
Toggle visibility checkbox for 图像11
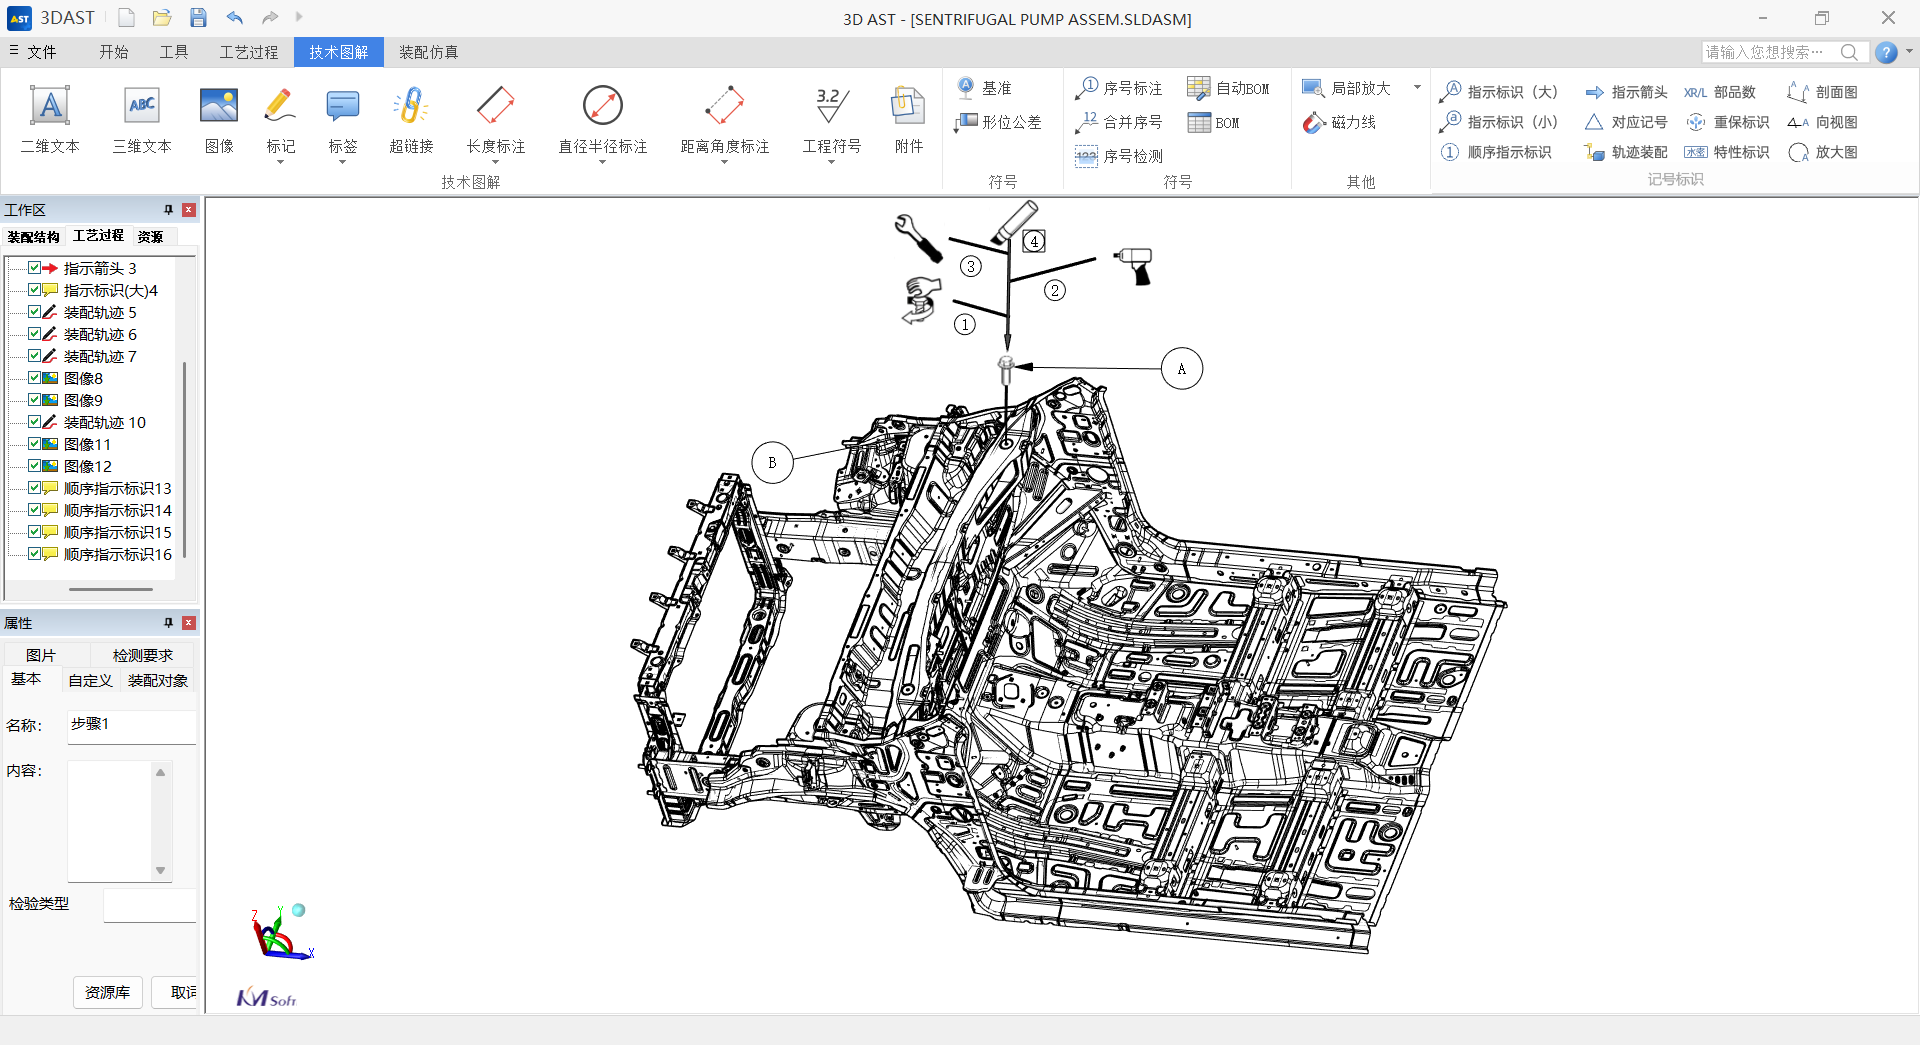pos(35,444)
